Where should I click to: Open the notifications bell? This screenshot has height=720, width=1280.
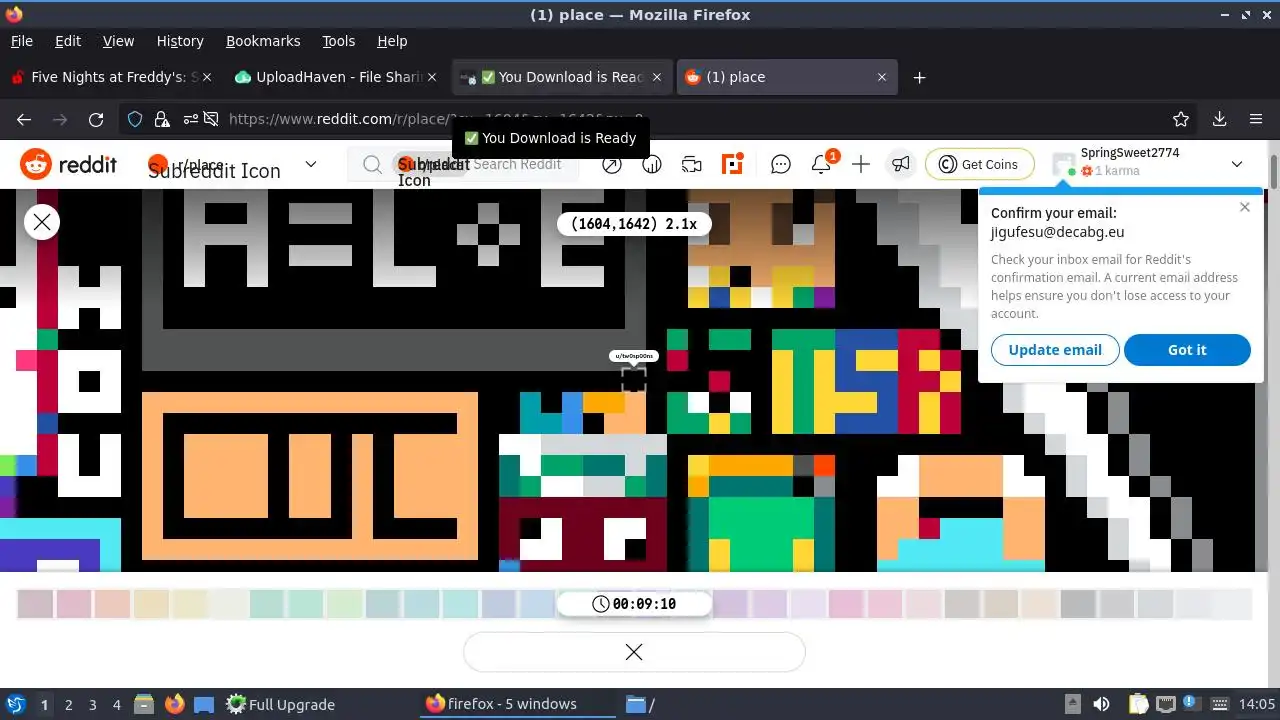(821, 165)
